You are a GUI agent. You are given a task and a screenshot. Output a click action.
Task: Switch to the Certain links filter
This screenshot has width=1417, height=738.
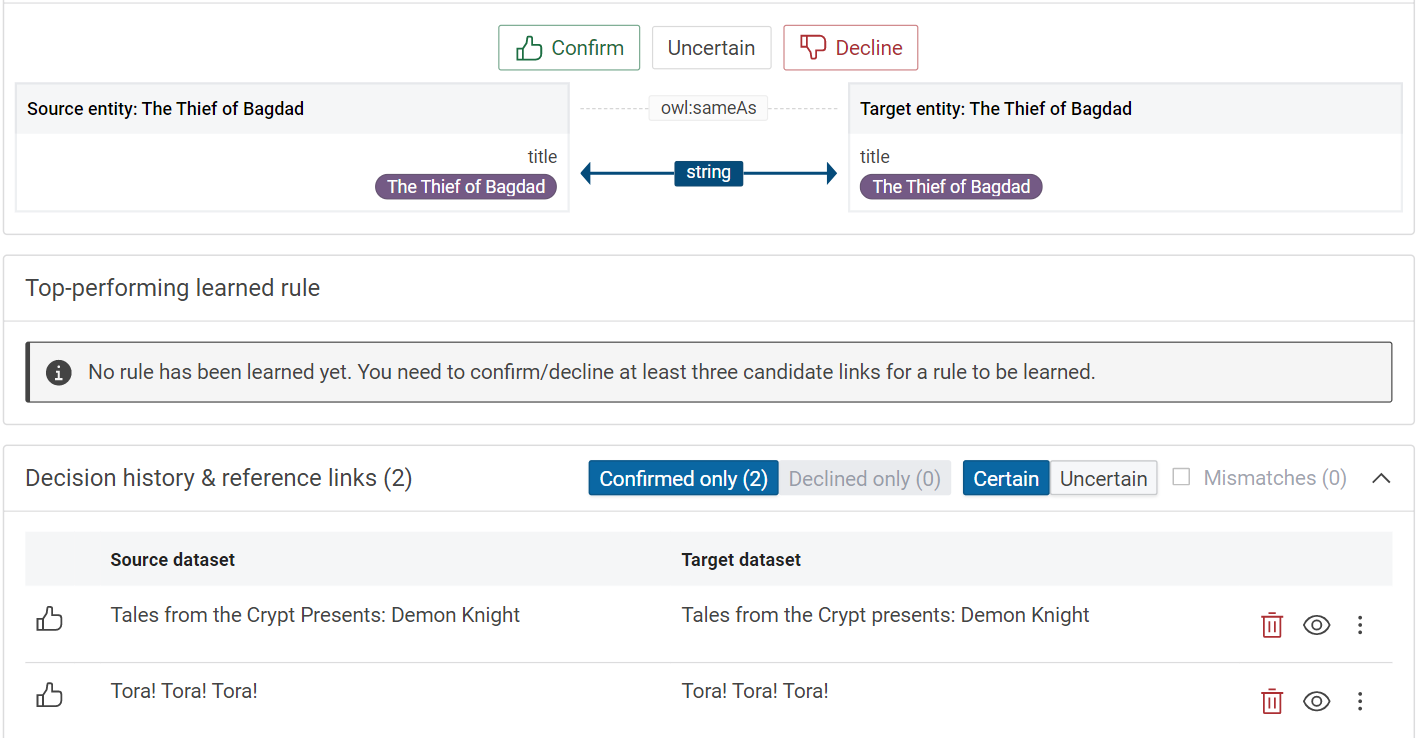click(1005, 478)
